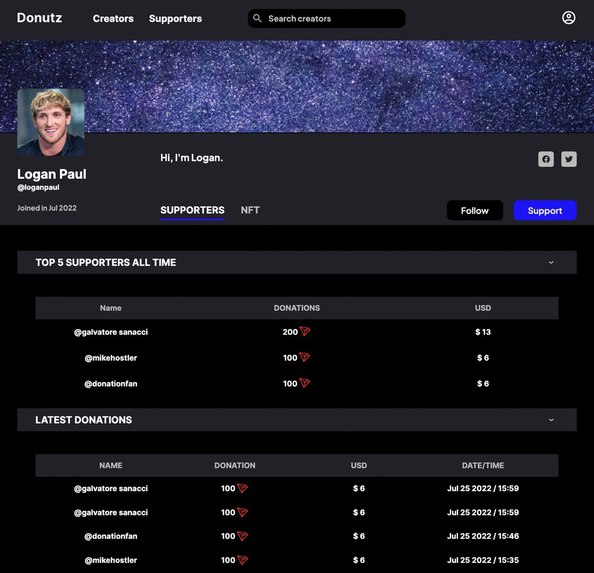Focus the Search creators field

(327, 19)
